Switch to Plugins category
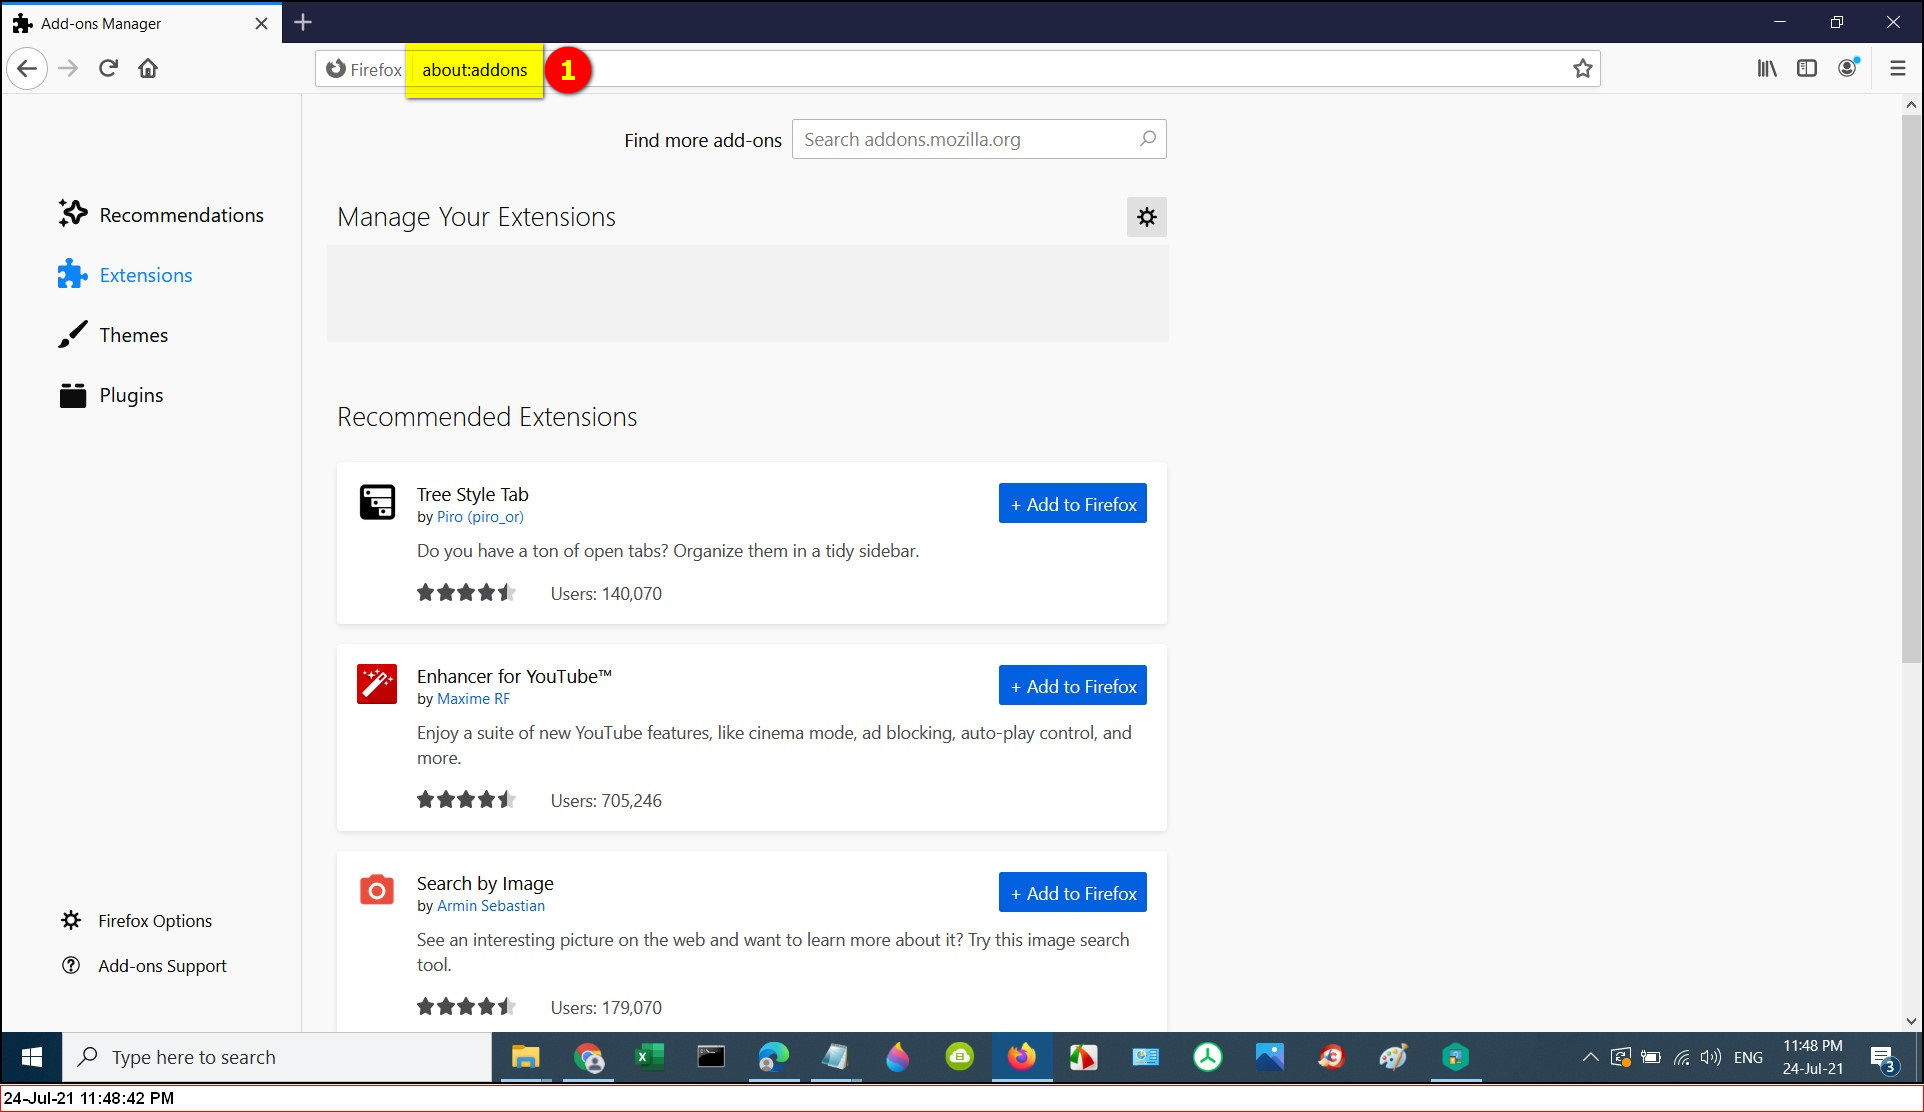Screen dimensions: 1924x1112 (x=111, y=395)
